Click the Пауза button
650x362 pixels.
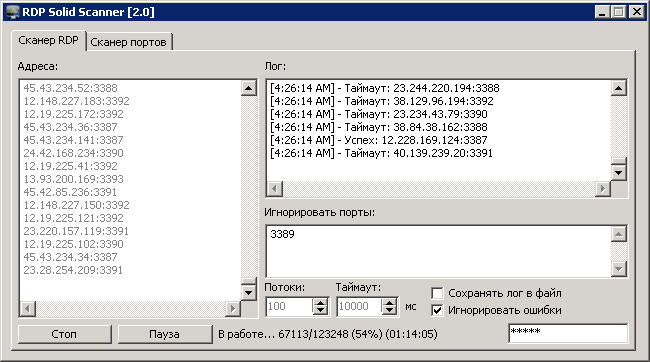(x=165, y=334)
